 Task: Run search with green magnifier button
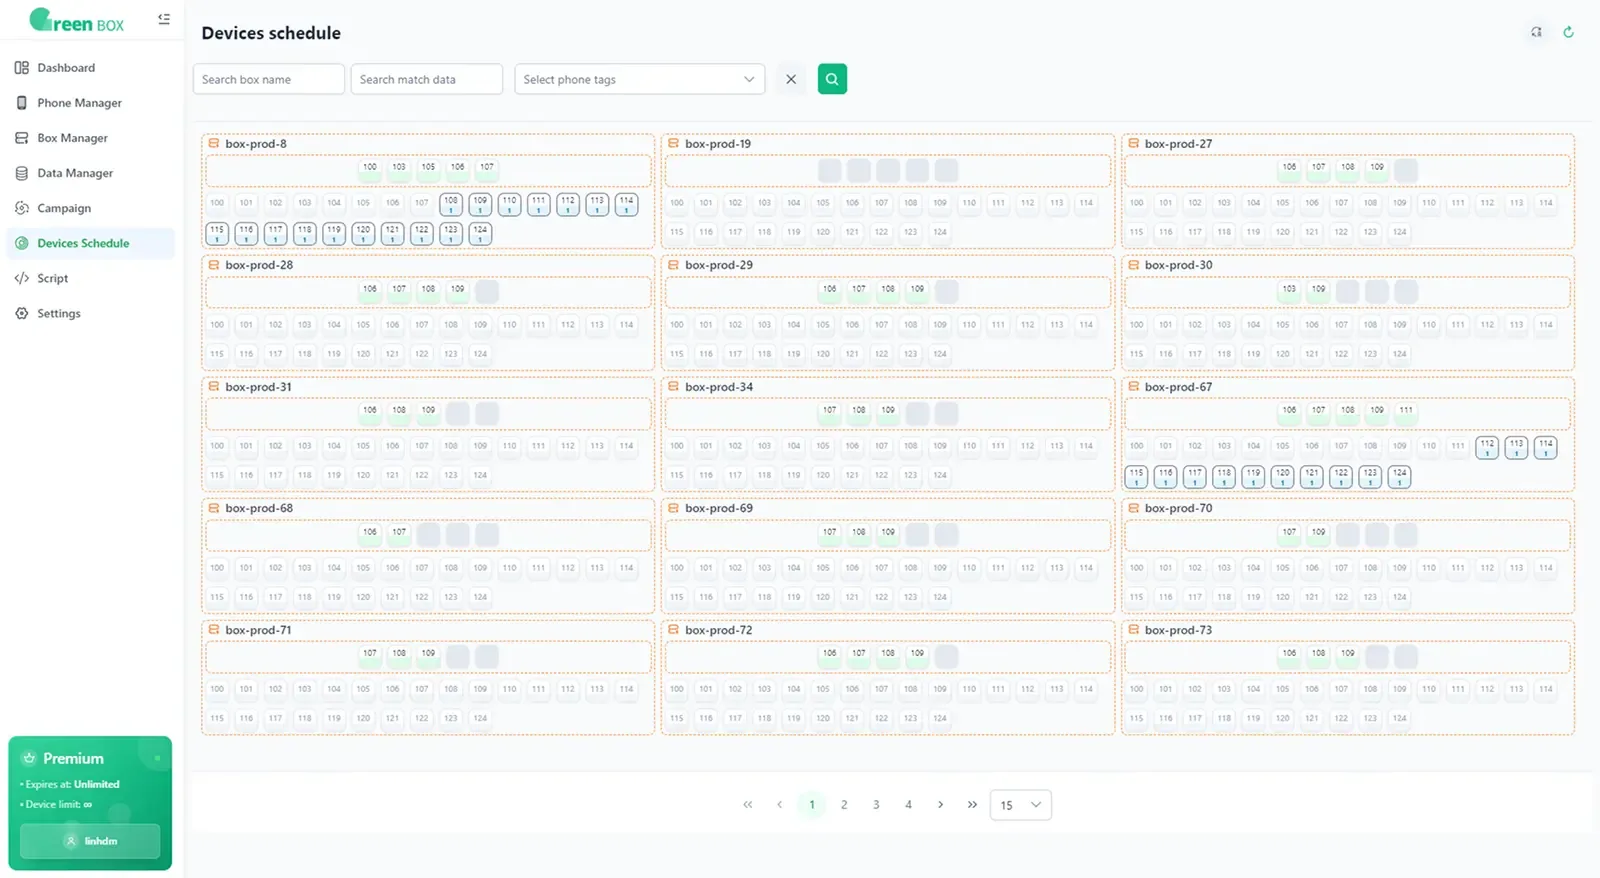(832, 79)
